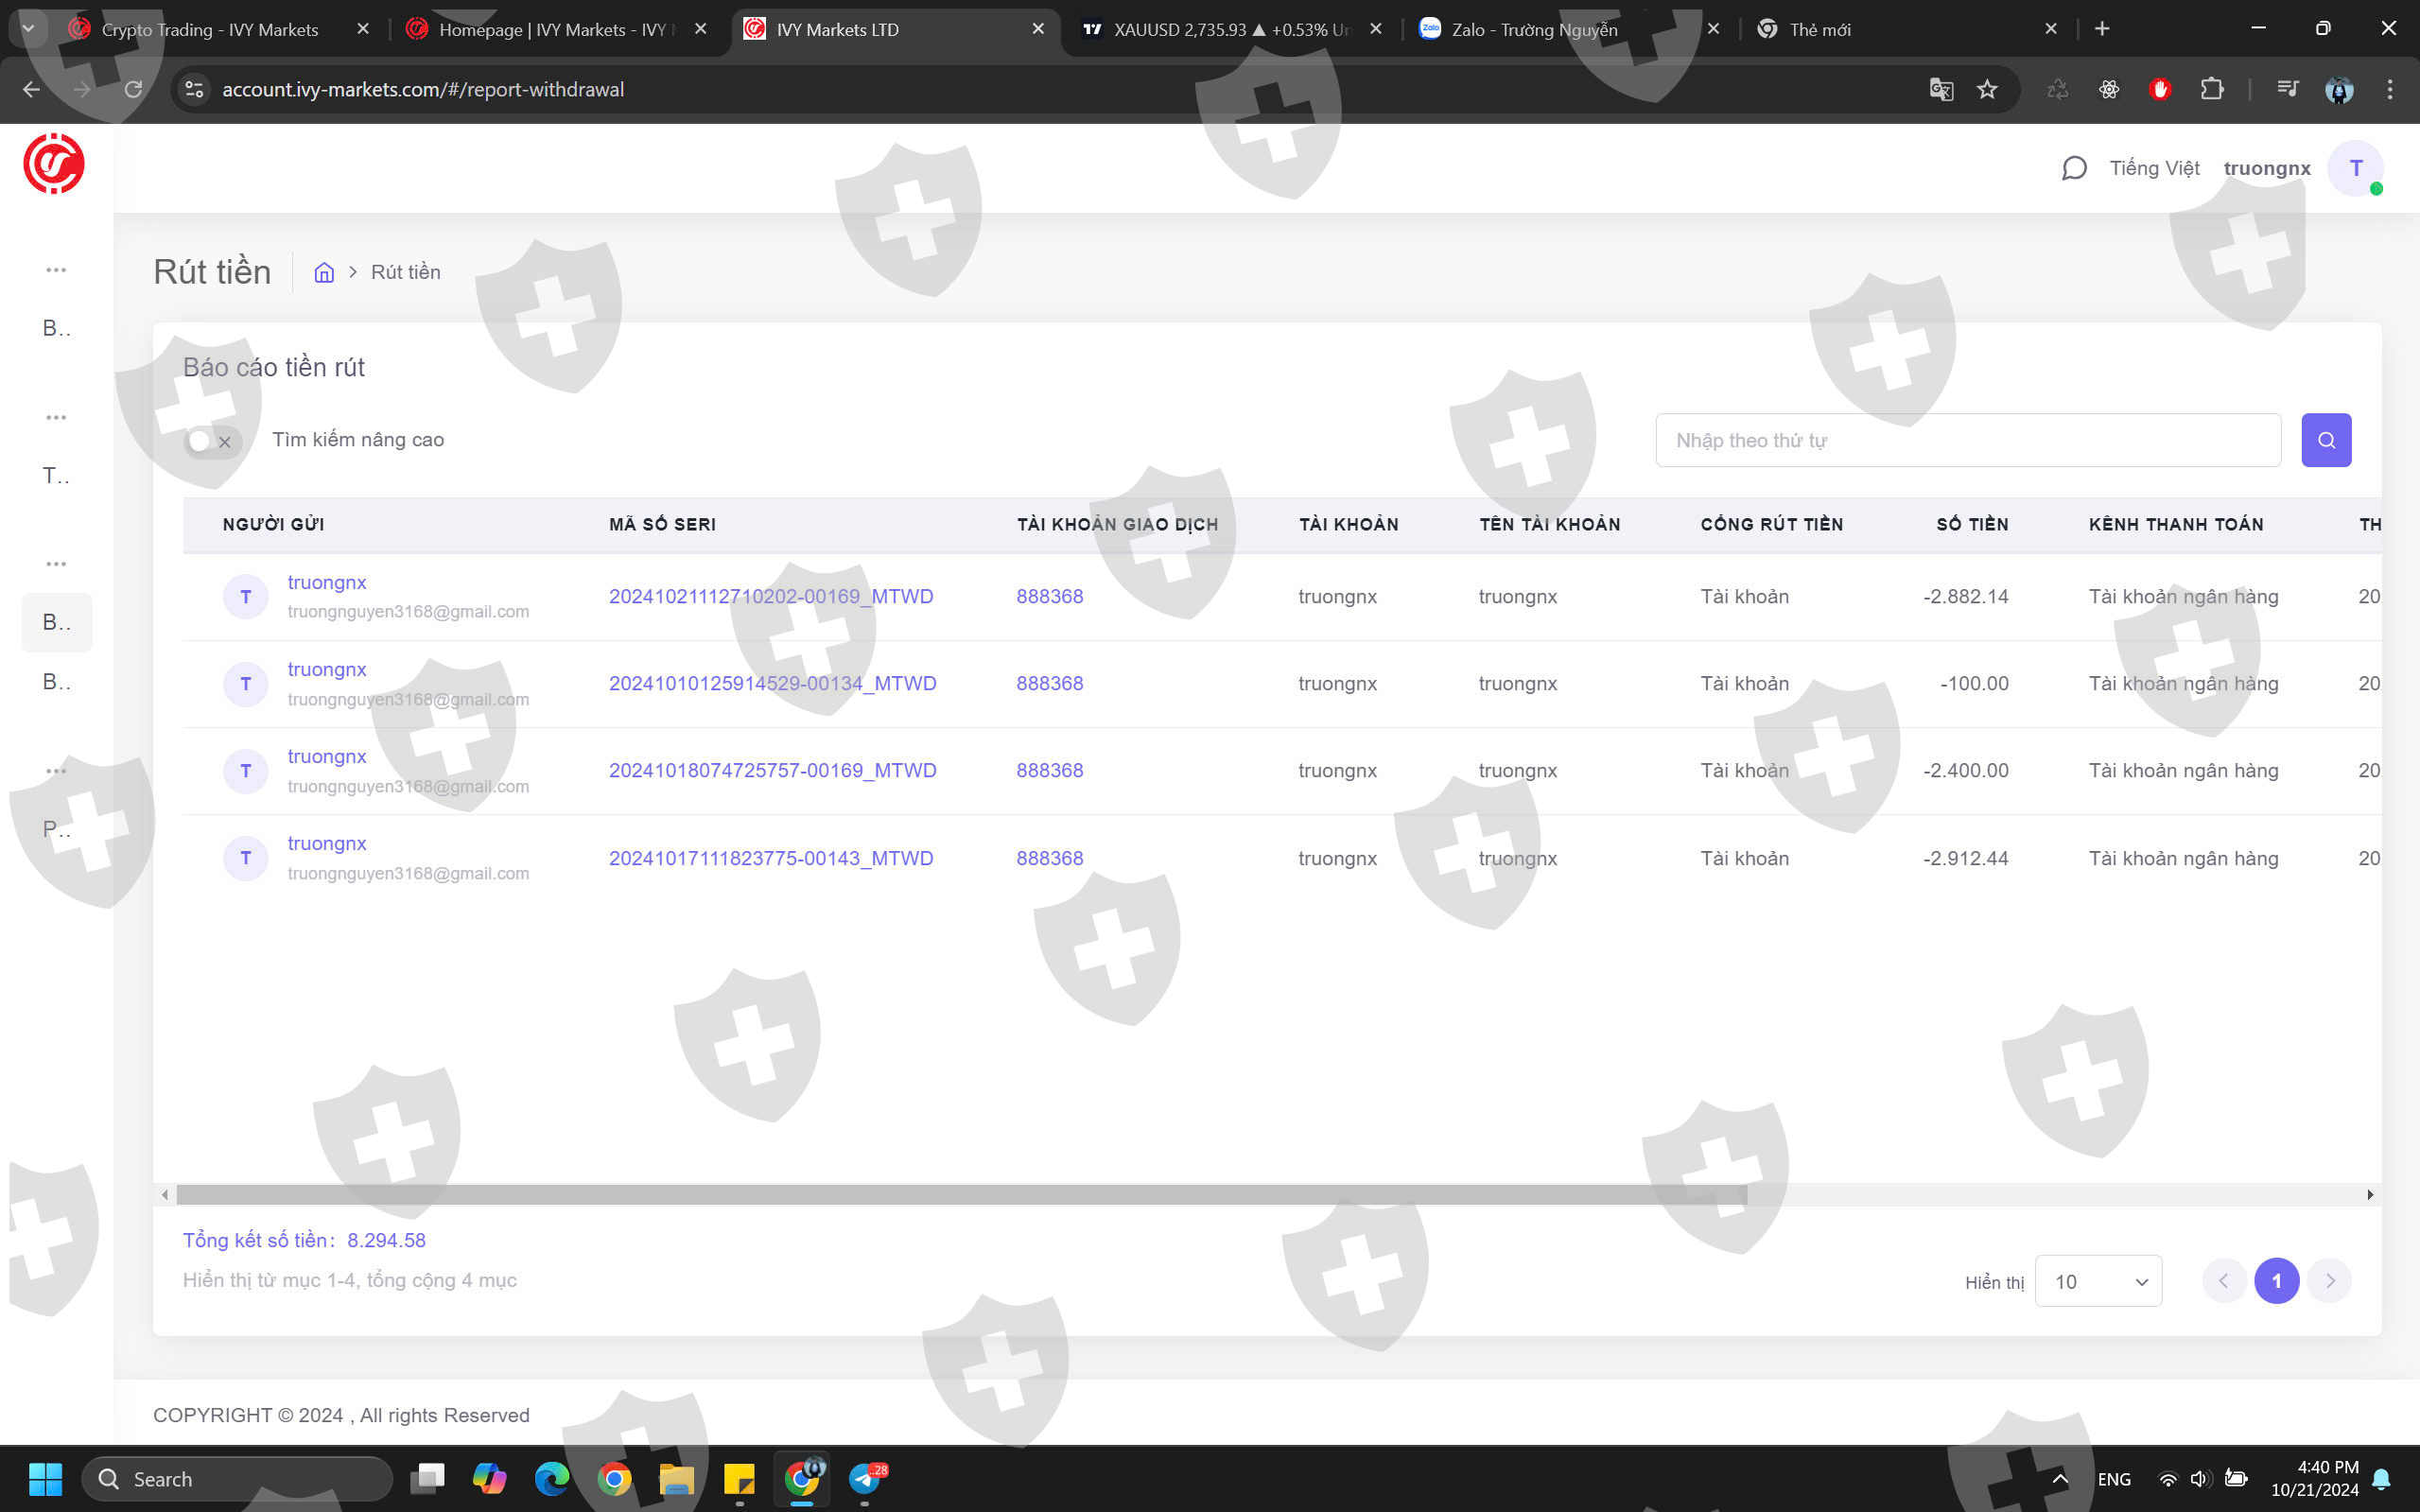
Task: Switch to the Zalo browser tab
Action: (1533, 30)
